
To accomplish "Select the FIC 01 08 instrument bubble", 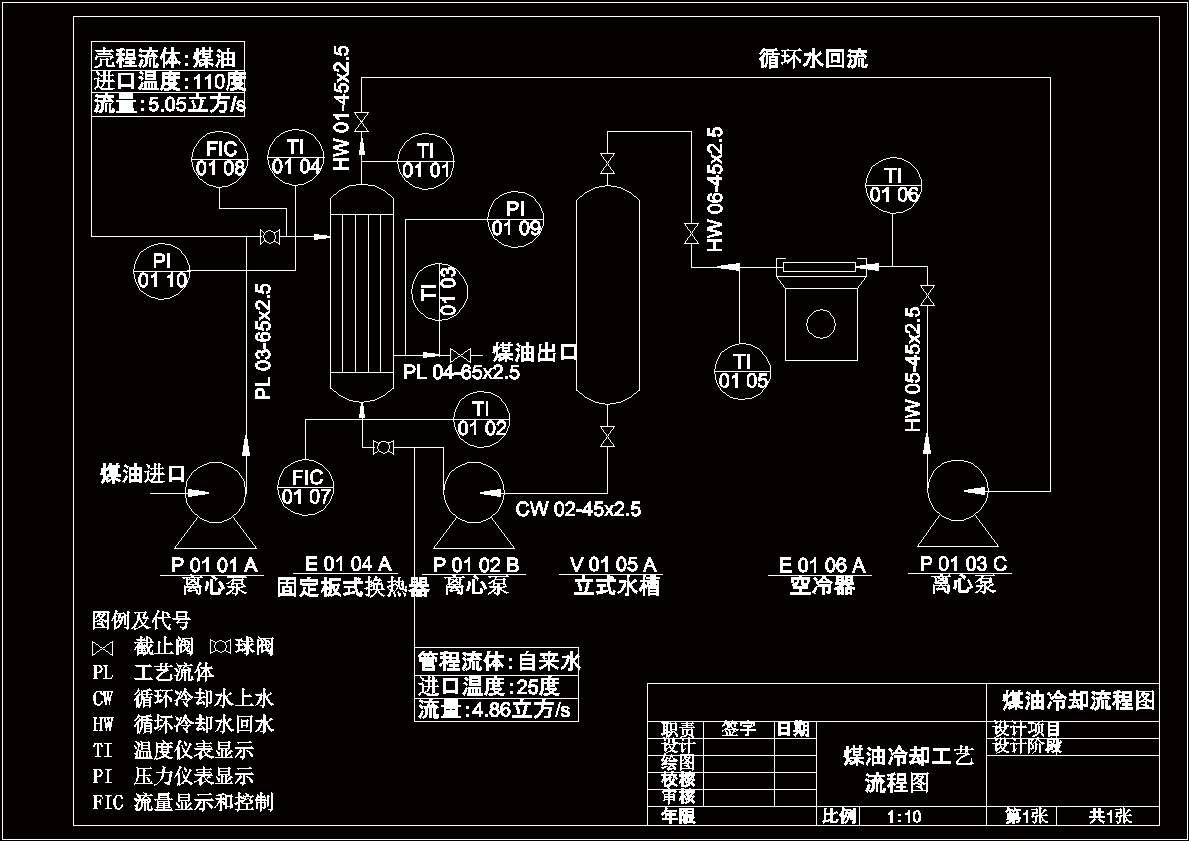I will pos(219,159).
